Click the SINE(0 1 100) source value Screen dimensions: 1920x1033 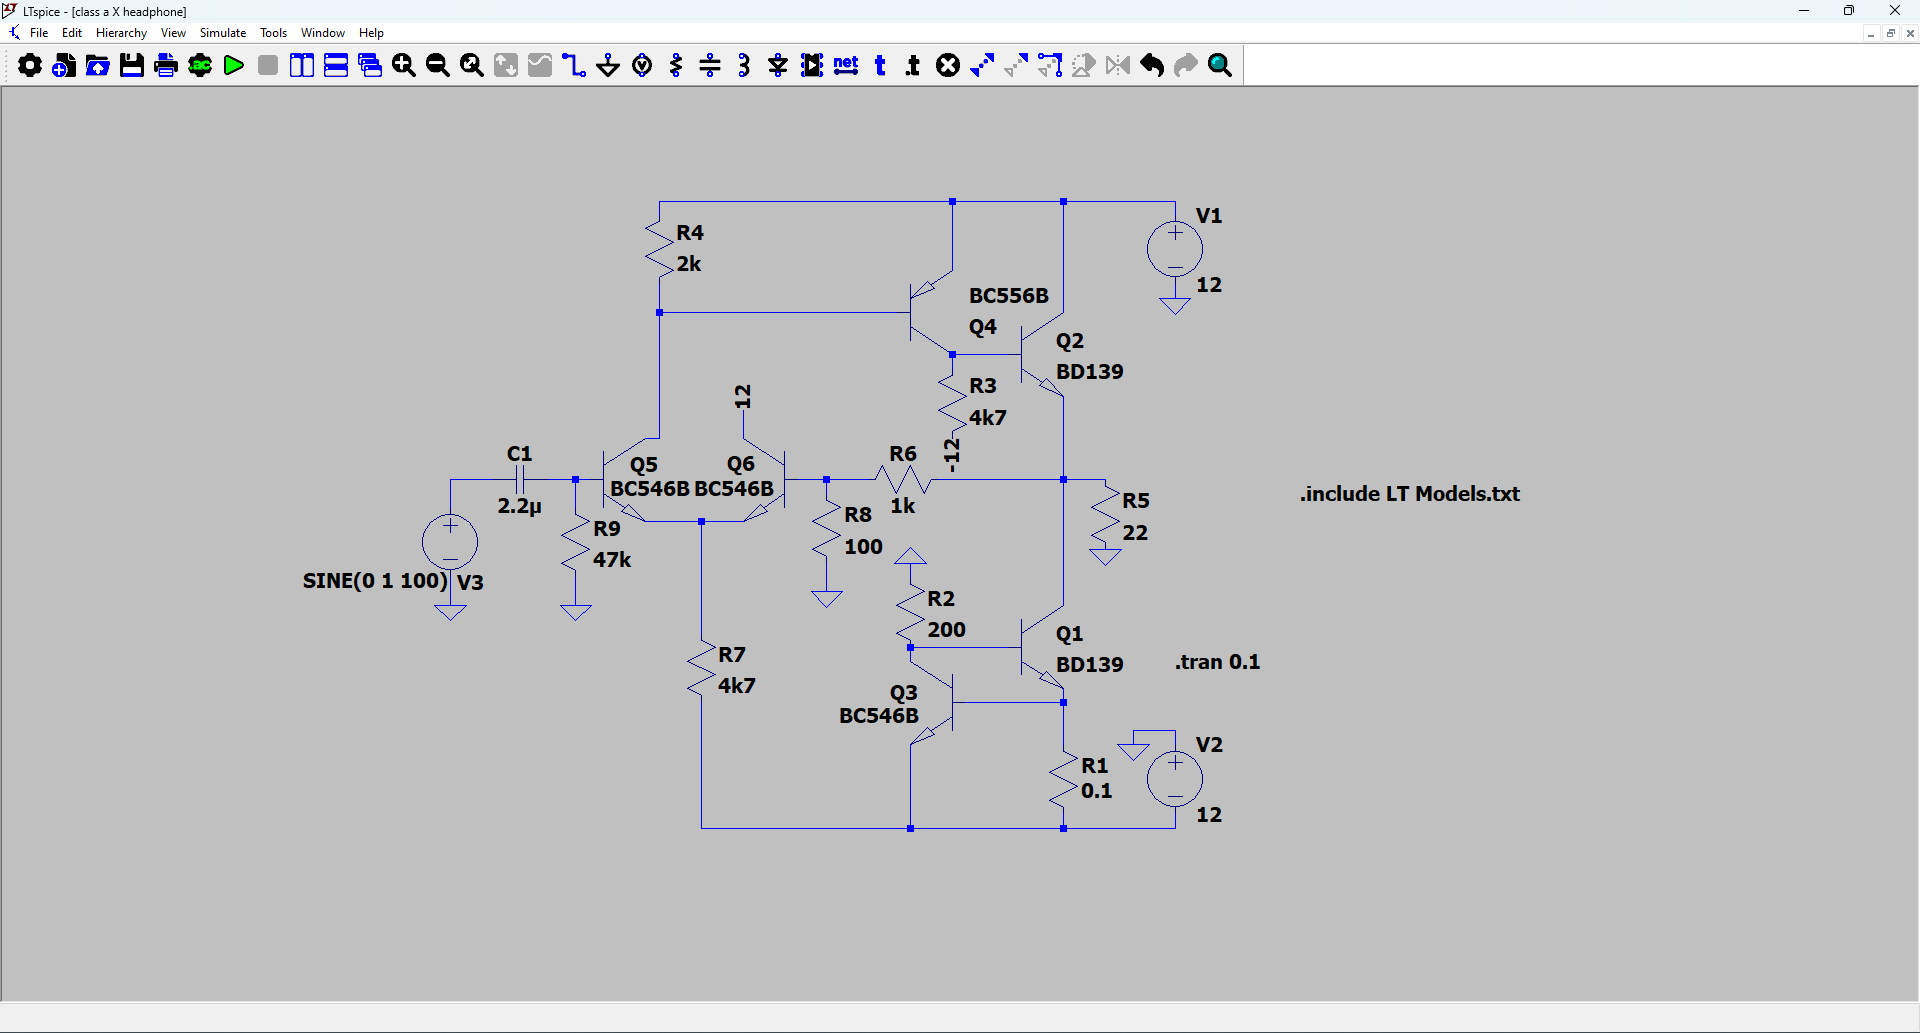(375, 581)
